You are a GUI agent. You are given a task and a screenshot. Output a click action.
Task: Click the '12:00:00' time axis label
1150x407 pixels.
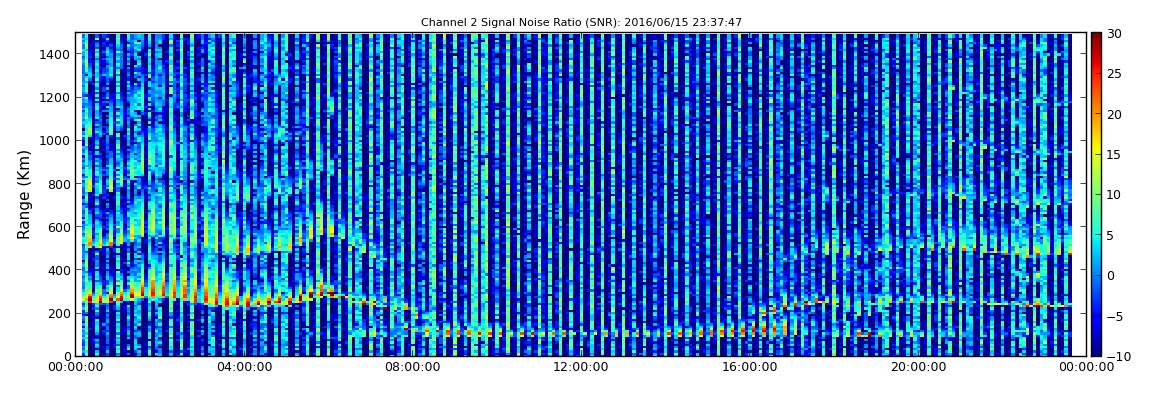pos(579,367)
